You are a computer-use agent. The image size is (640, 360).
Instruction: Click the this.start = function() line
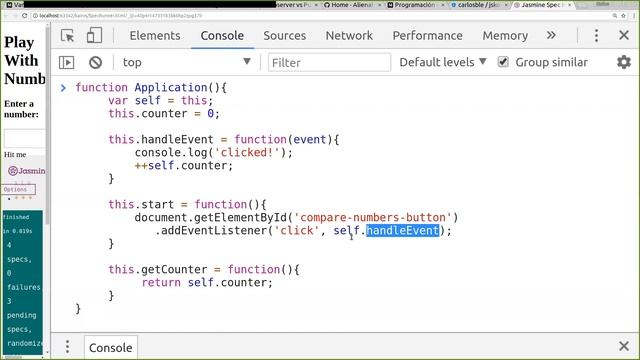187,204
